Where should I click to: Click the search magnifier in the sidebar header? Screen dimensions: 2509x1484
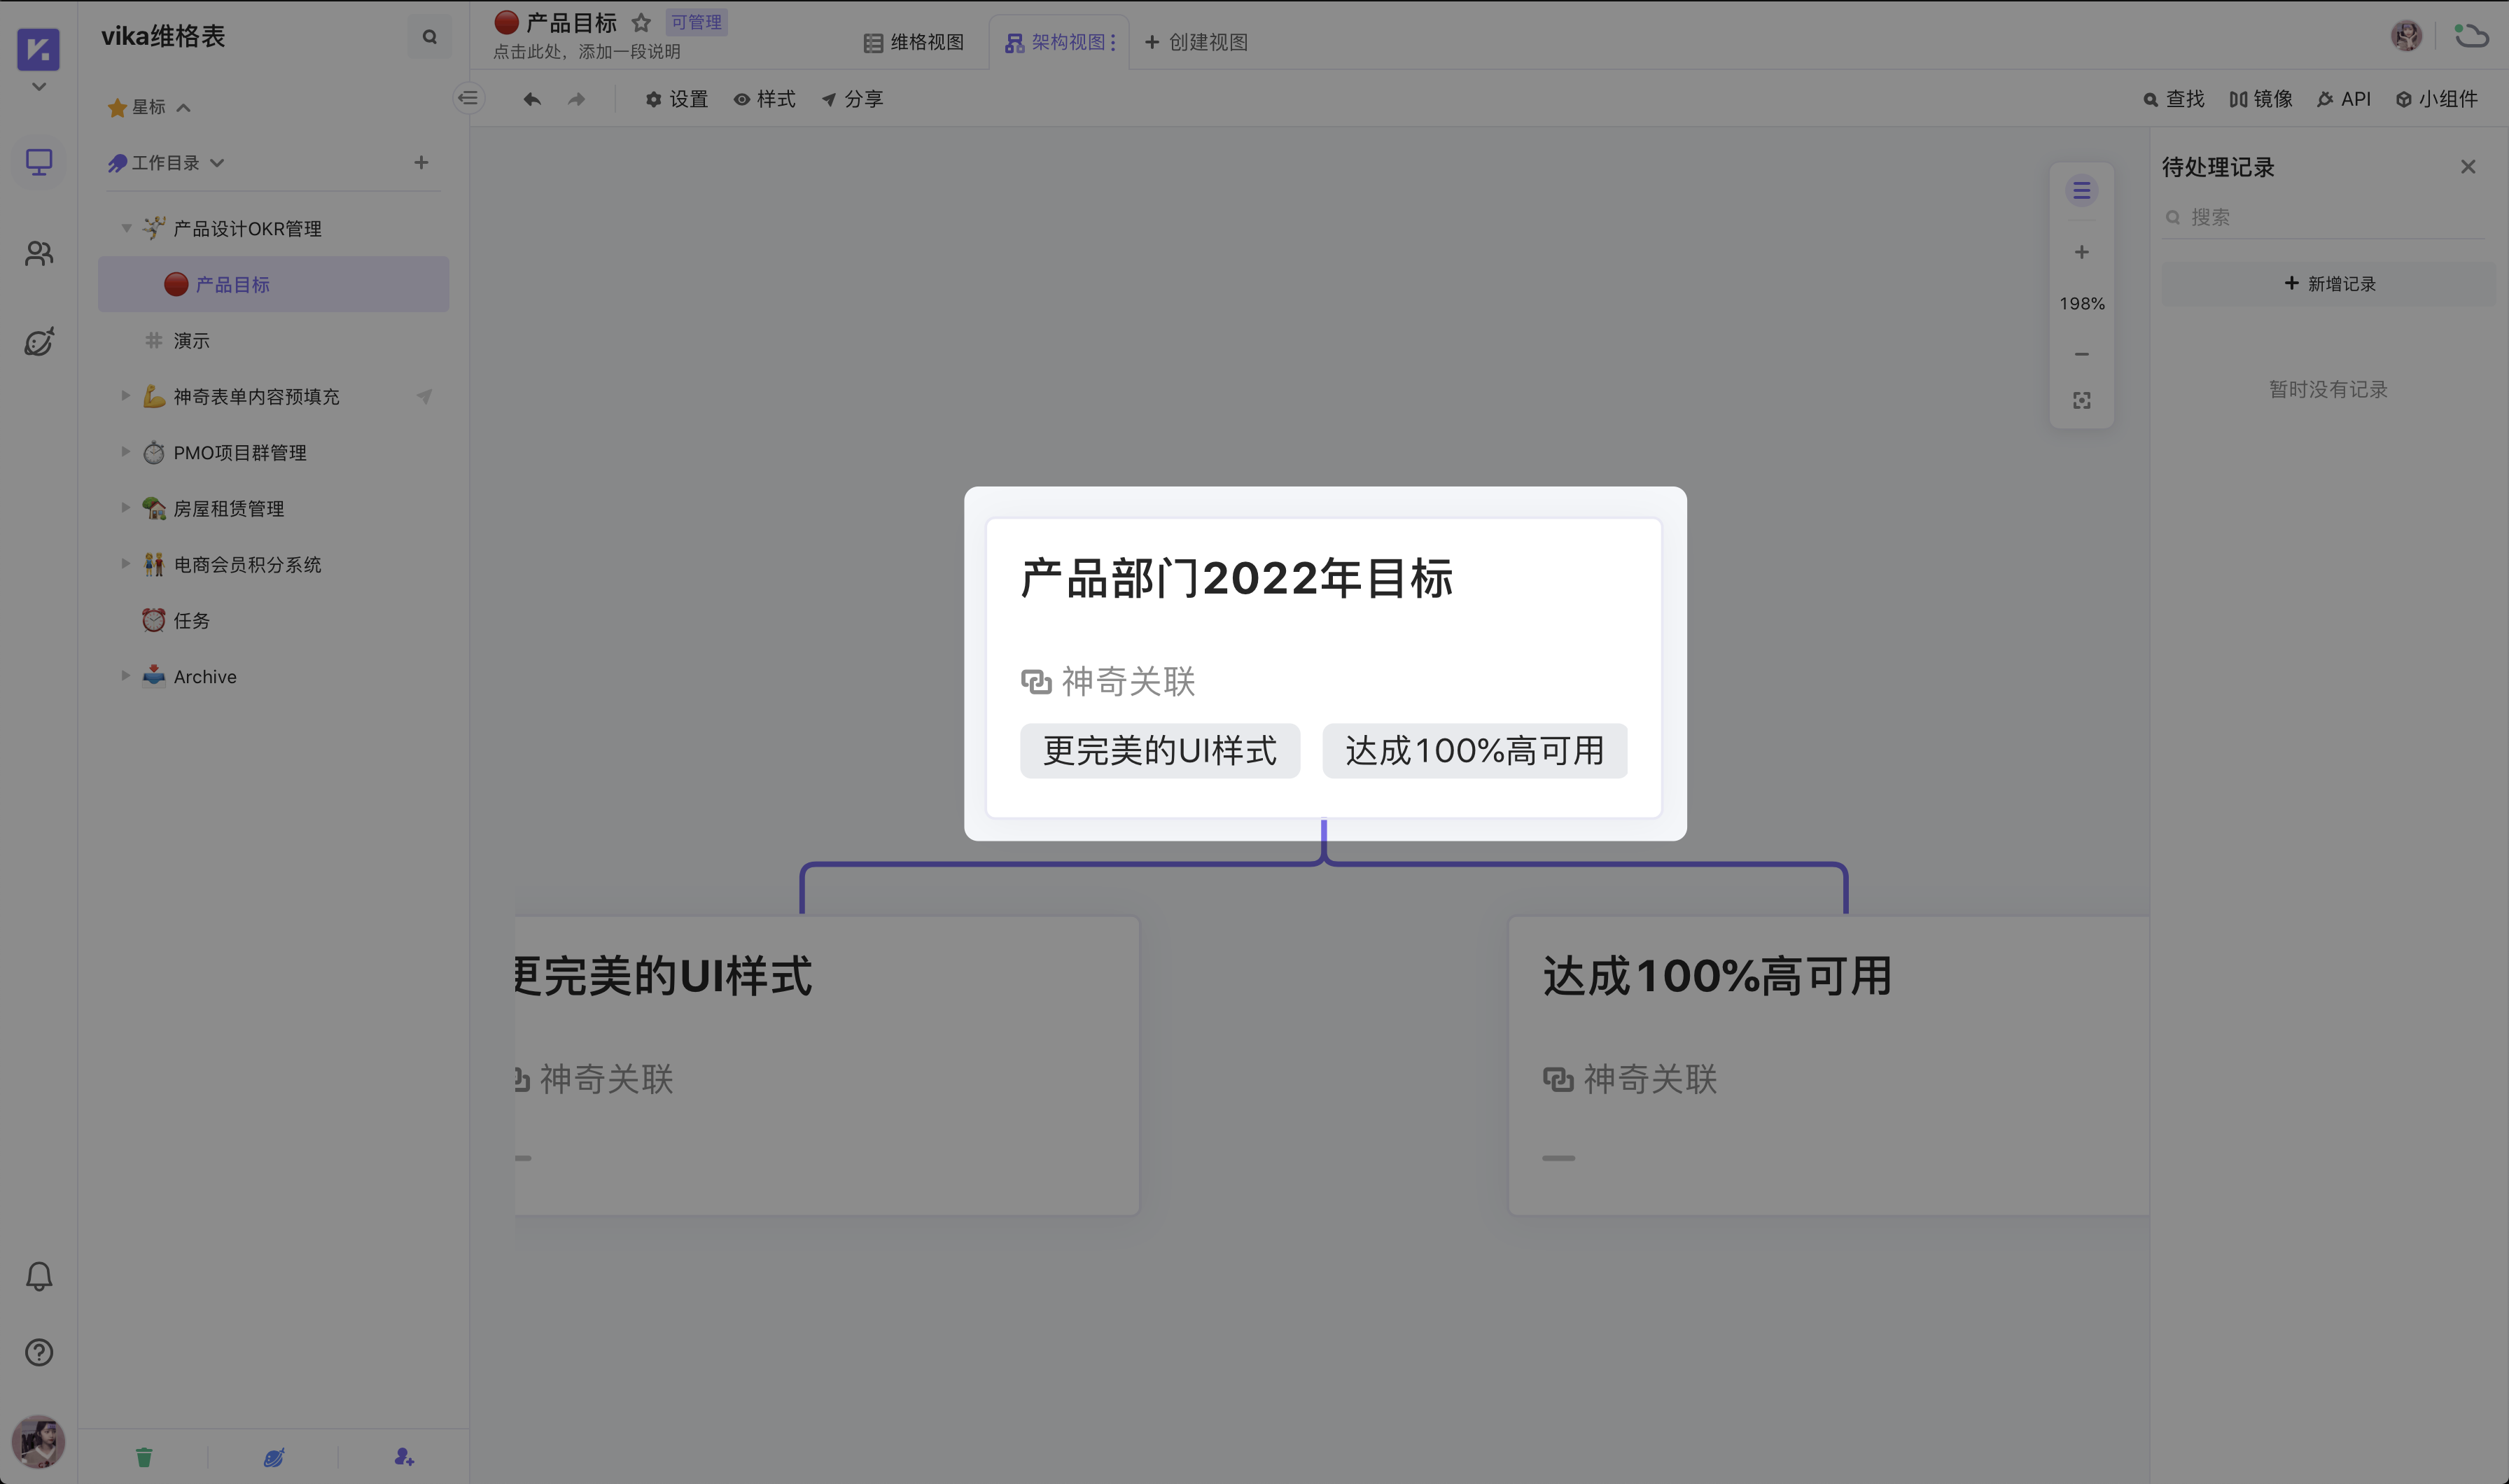click(429, 36)
